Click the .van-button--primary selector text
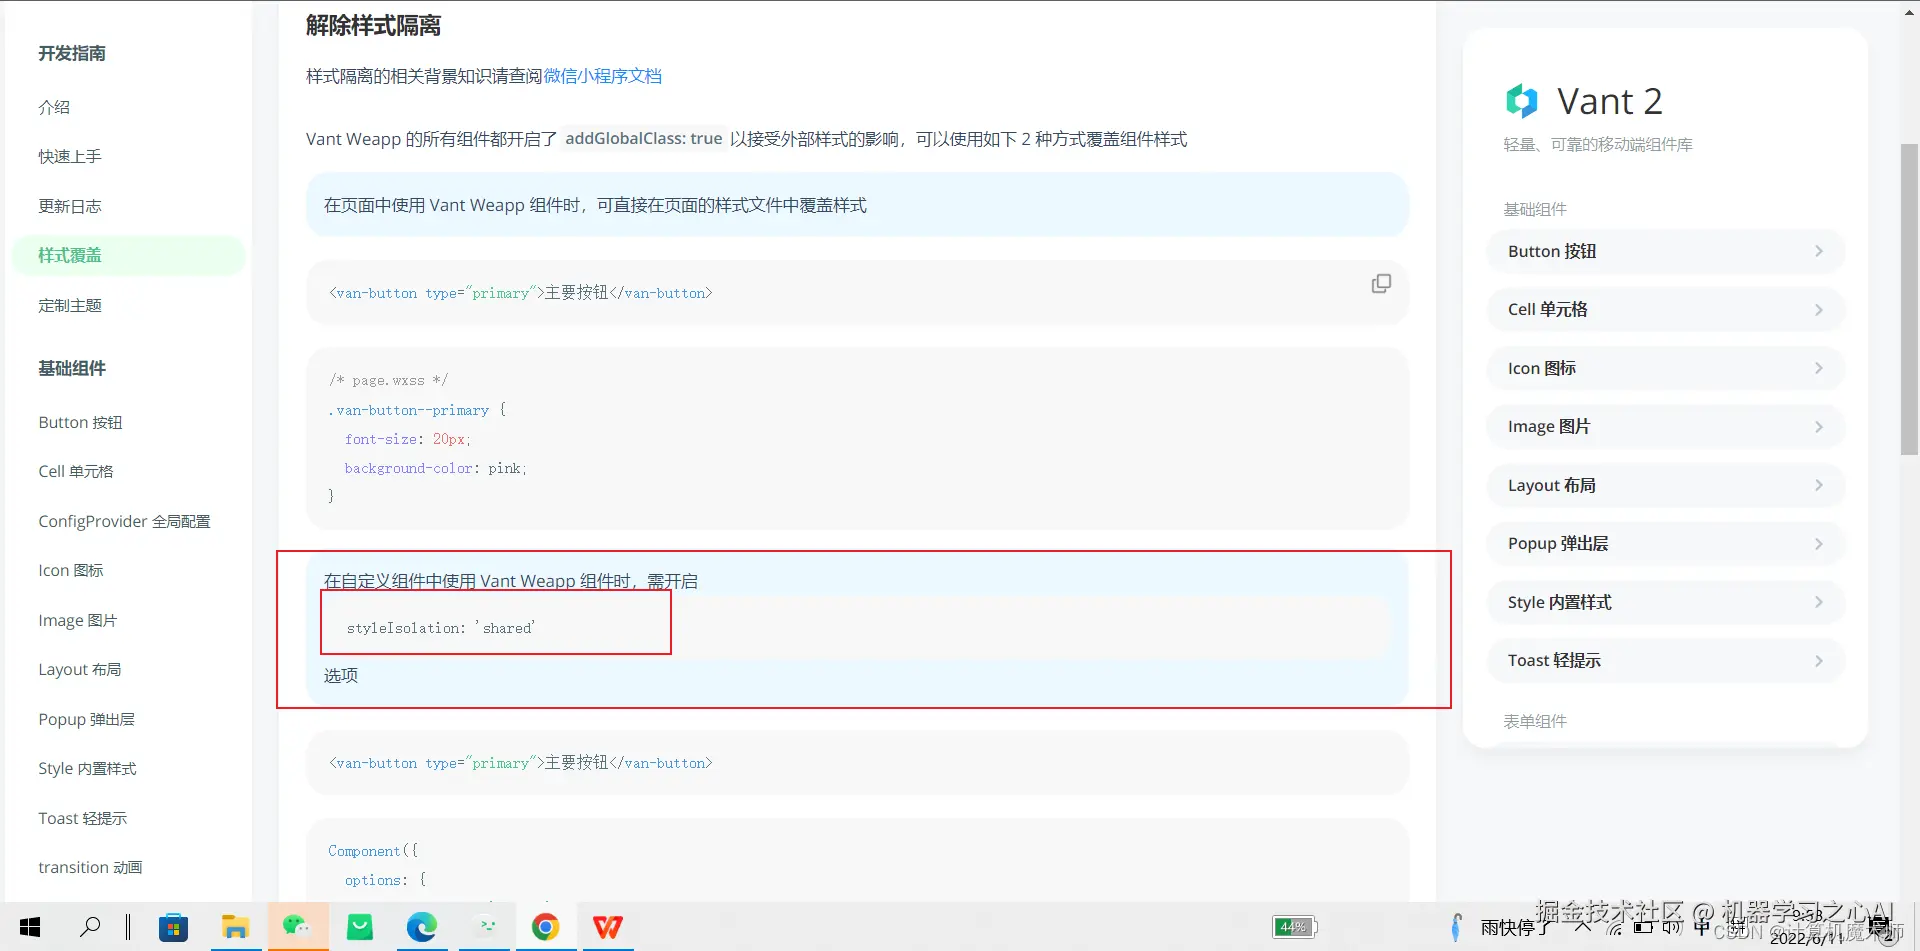1920x951 pixels. [x=409, y=410]
